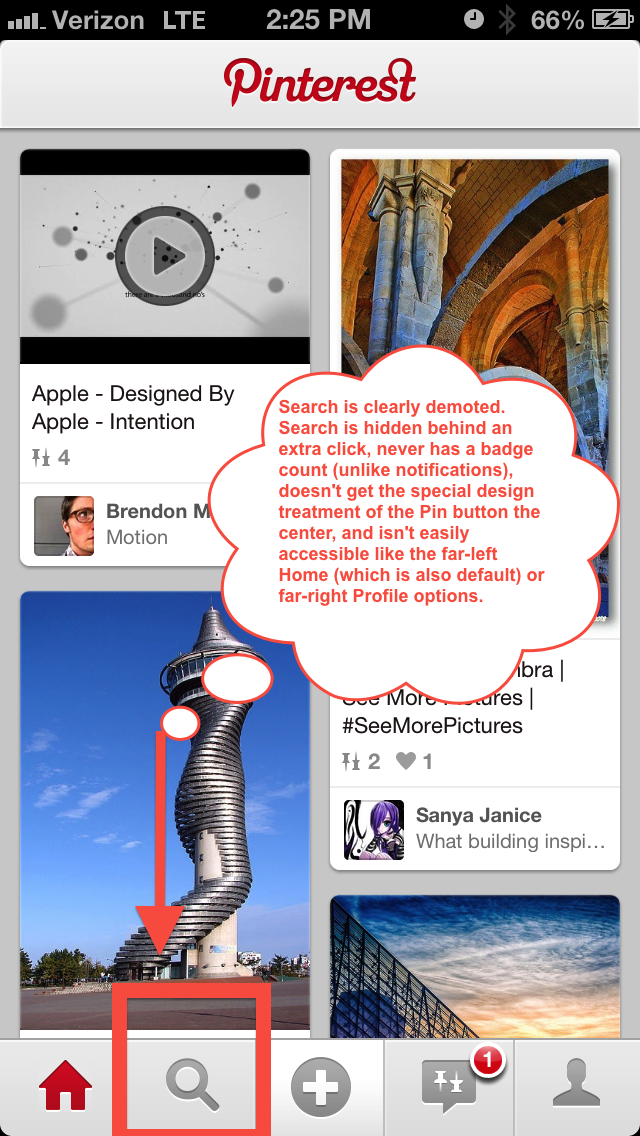Open the Home tab house icon
Image resolution: width=640 pixels, height=1136 pixels.
point(65,1087)
